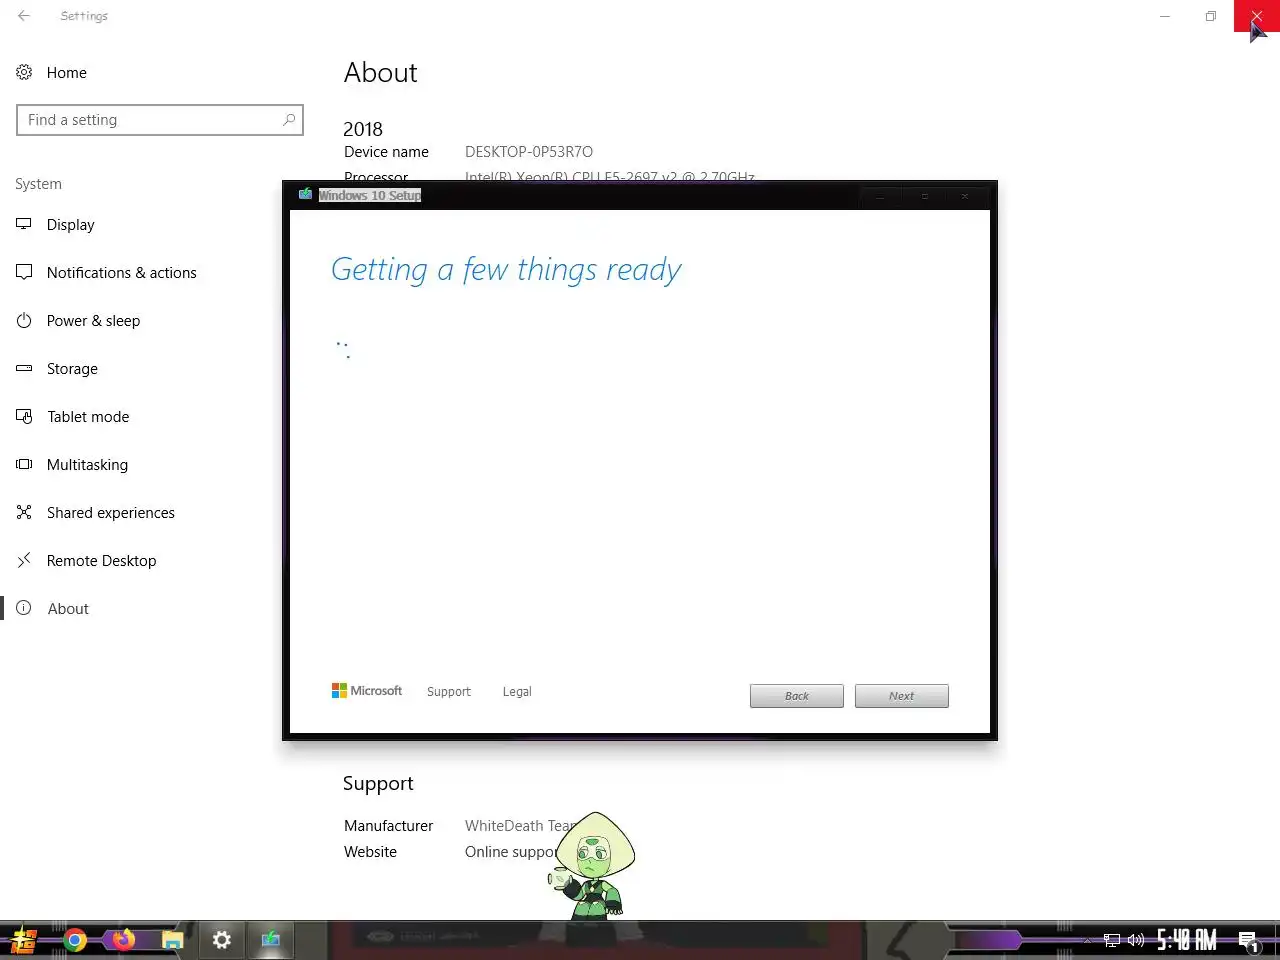Minimize the Settings window

coord(1165,16)
